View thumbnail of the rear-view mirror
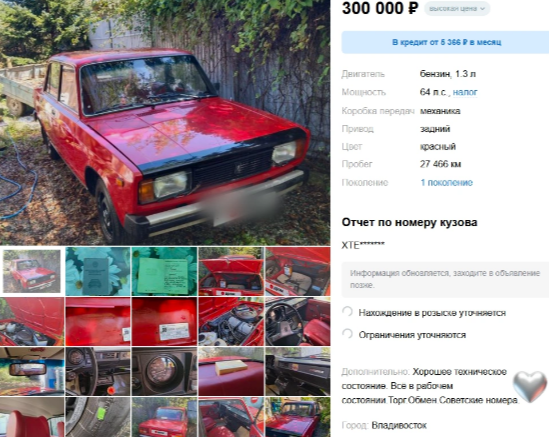Screen dimensions: 549x437 point(32,372)
